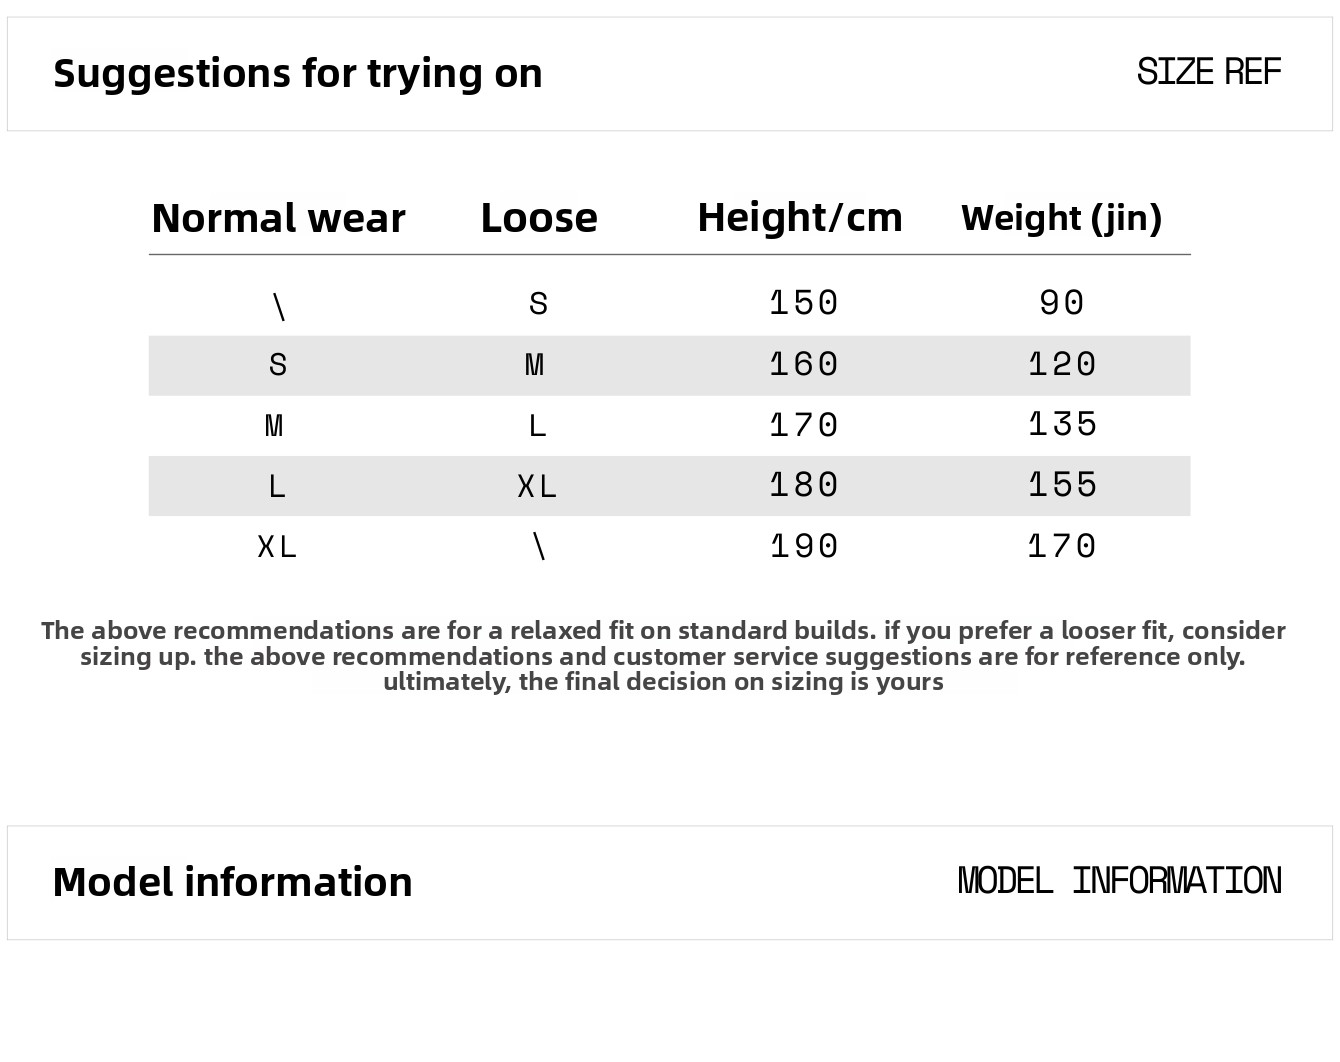Select XL in the Normal wear column
The width and height of the screenshot is (1340, 1062).
[x=277, y=548]
